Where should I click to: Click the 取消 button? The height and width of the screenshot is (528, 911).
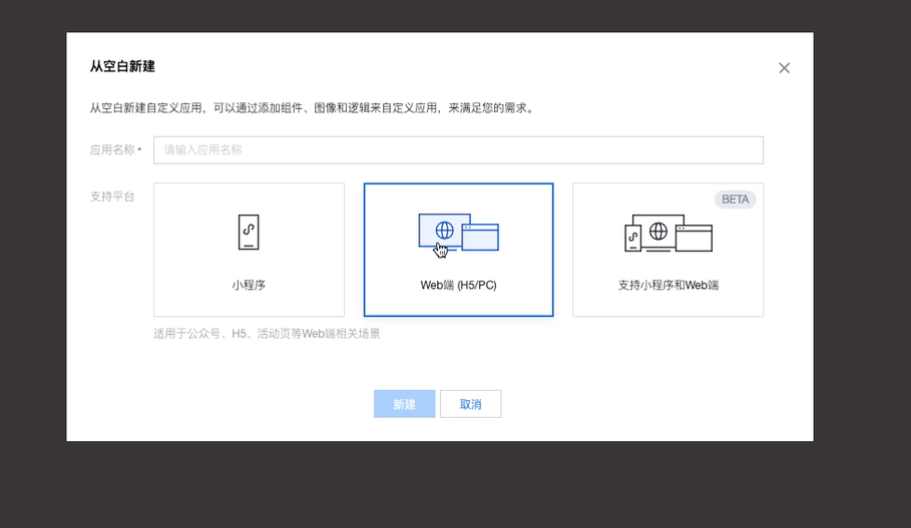tap(471, 404)
